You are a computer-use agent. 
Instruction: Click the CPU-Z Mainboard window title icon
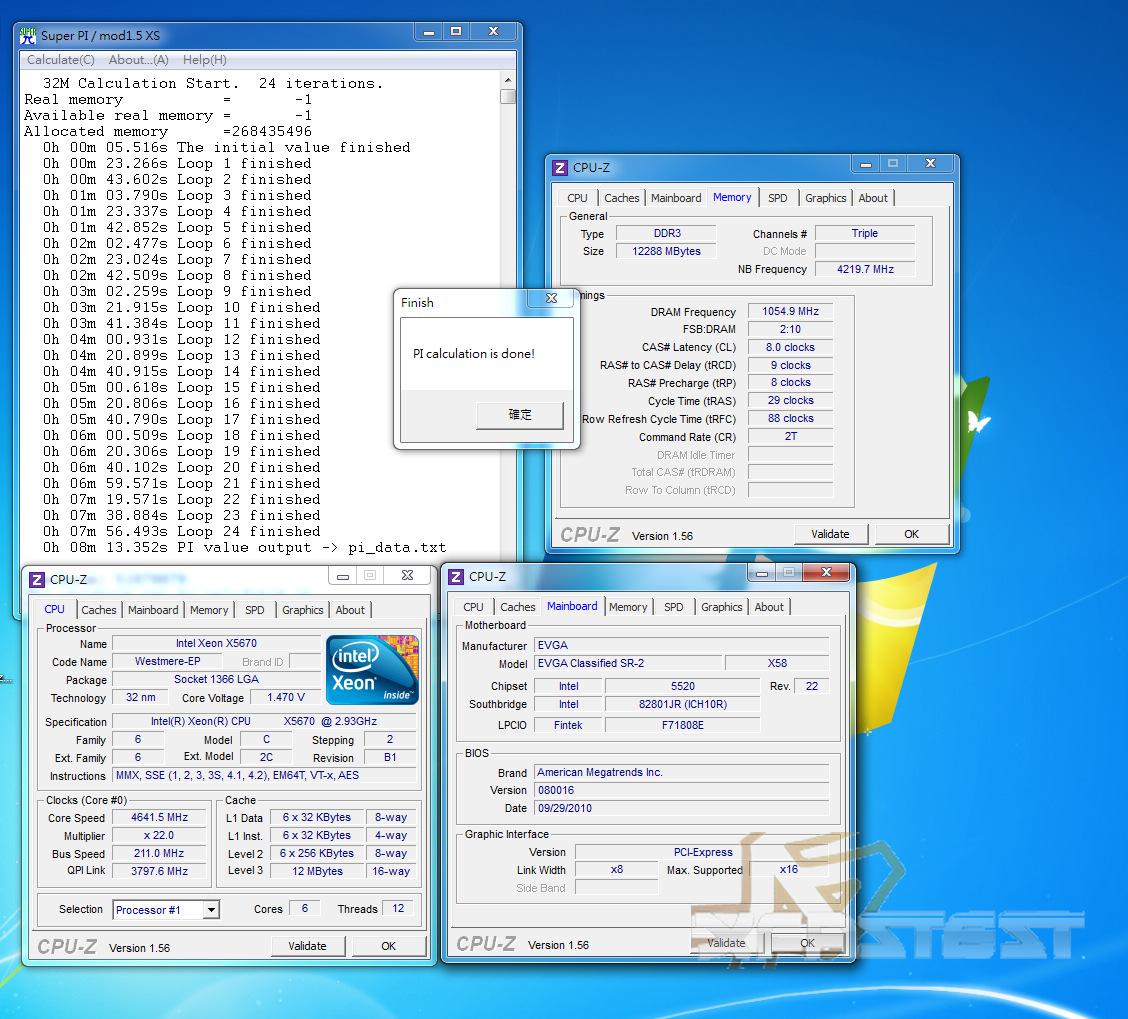[x=455, y=576]
